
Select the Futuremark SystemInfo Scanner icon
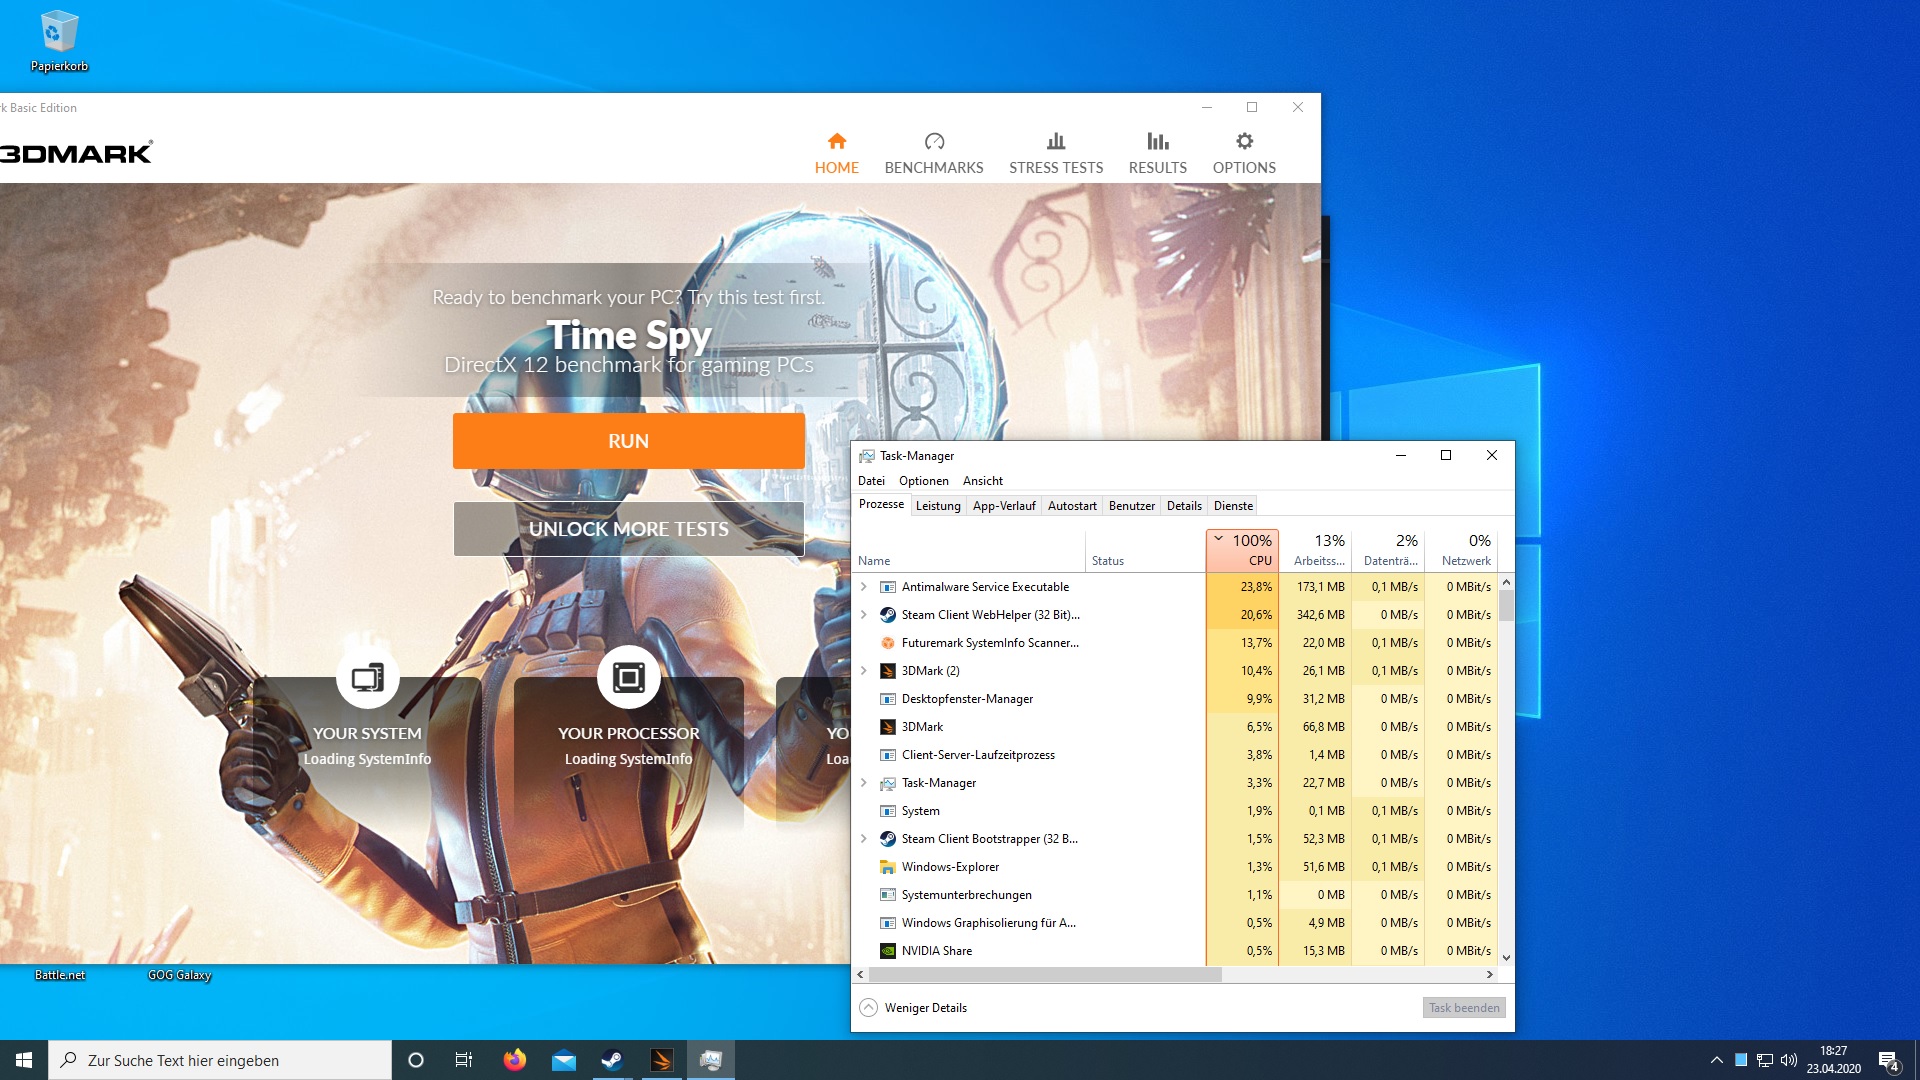(887, 643)
